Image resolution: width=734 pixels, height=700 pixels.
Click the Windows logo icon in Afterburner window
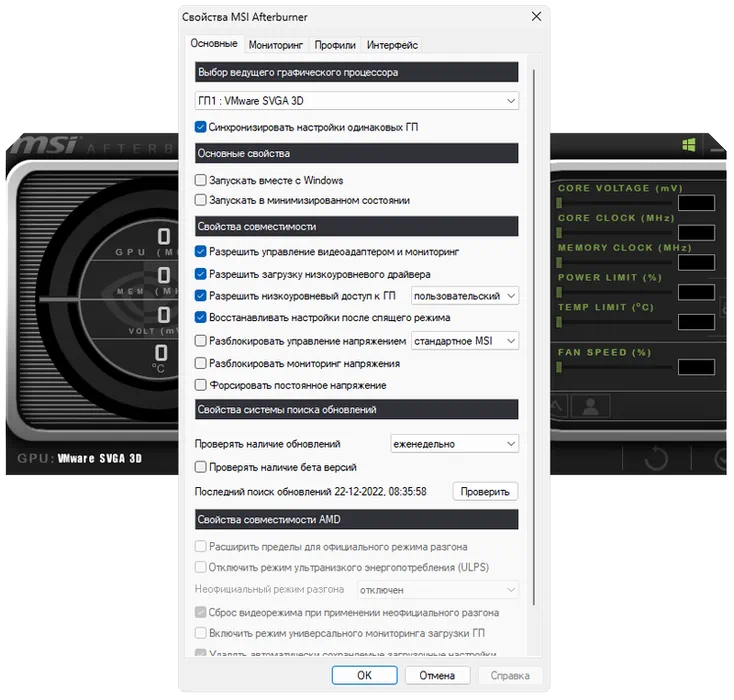coord(689,145)
